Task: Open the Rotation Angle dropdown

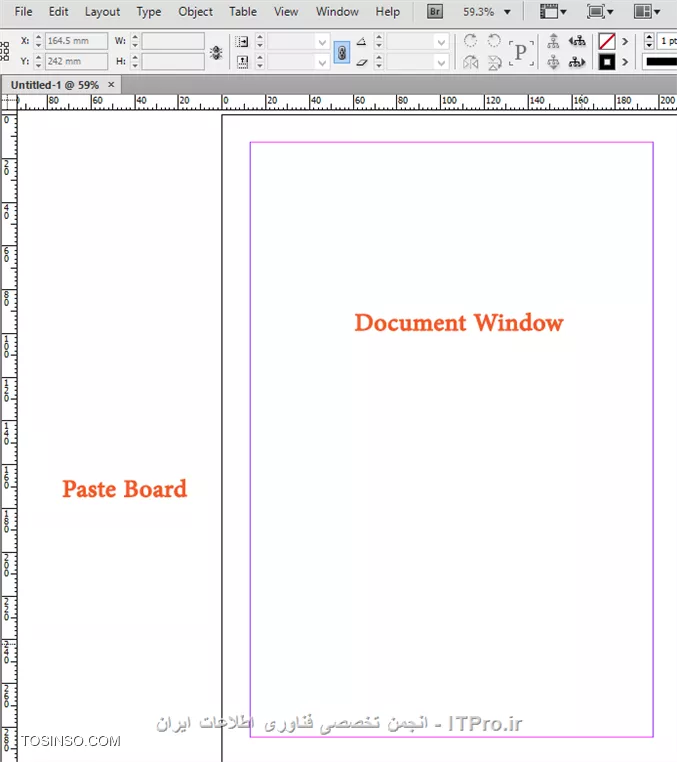Action: coord(441,42)
